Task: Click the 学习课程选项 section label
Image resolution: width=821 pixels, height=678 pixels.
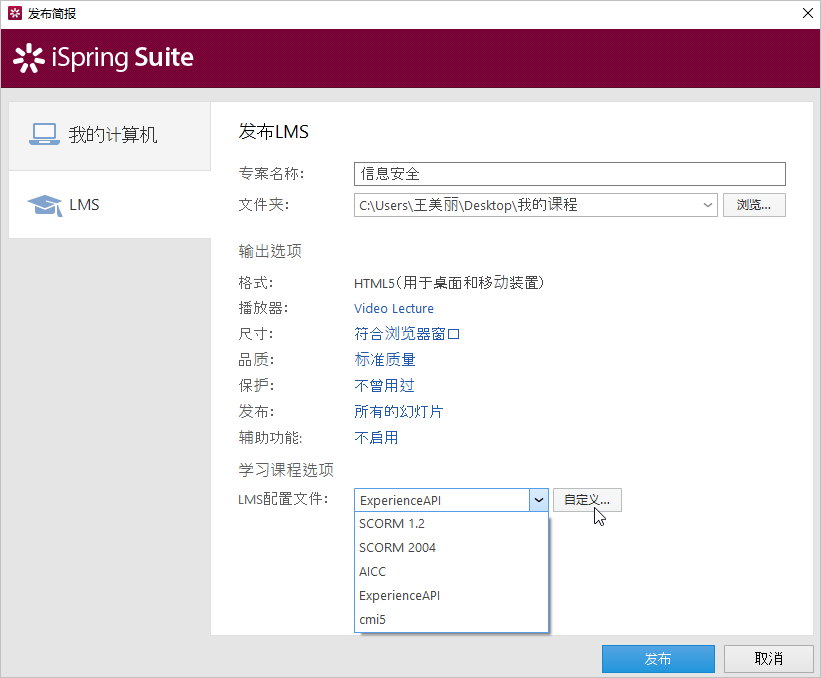Action: pos(286,470)
